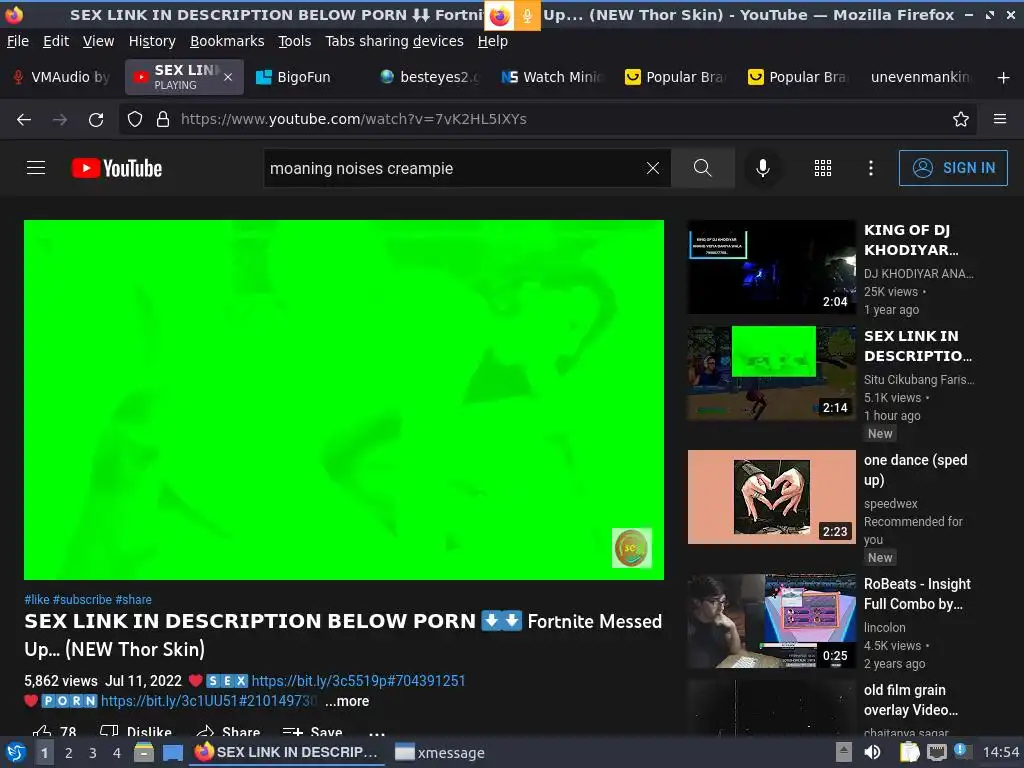Image resolution: width=1024 pixels, height=768 pixels.
Task: Click the #like hashtag
Action: coord(37,600)
